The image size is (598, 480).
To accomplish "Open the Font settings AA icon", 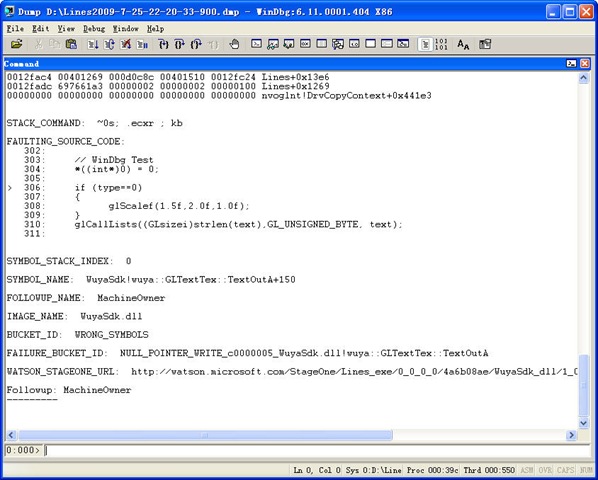I will (x=463, y=44).
